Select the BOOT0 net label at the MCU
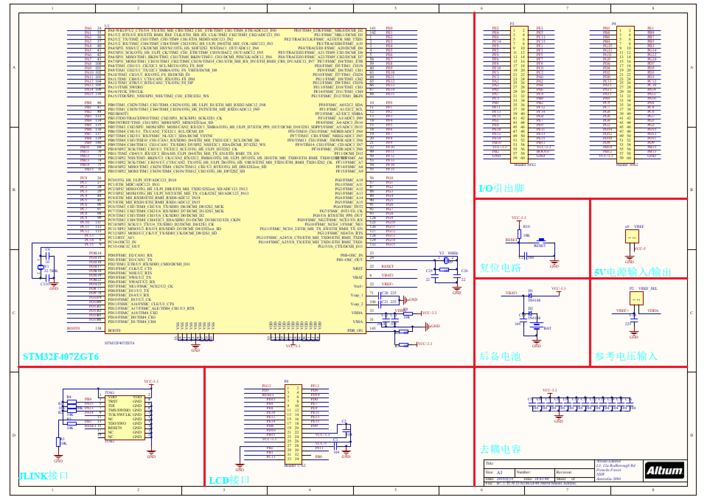This screenshot has width=707, height=500. point(73,328)
